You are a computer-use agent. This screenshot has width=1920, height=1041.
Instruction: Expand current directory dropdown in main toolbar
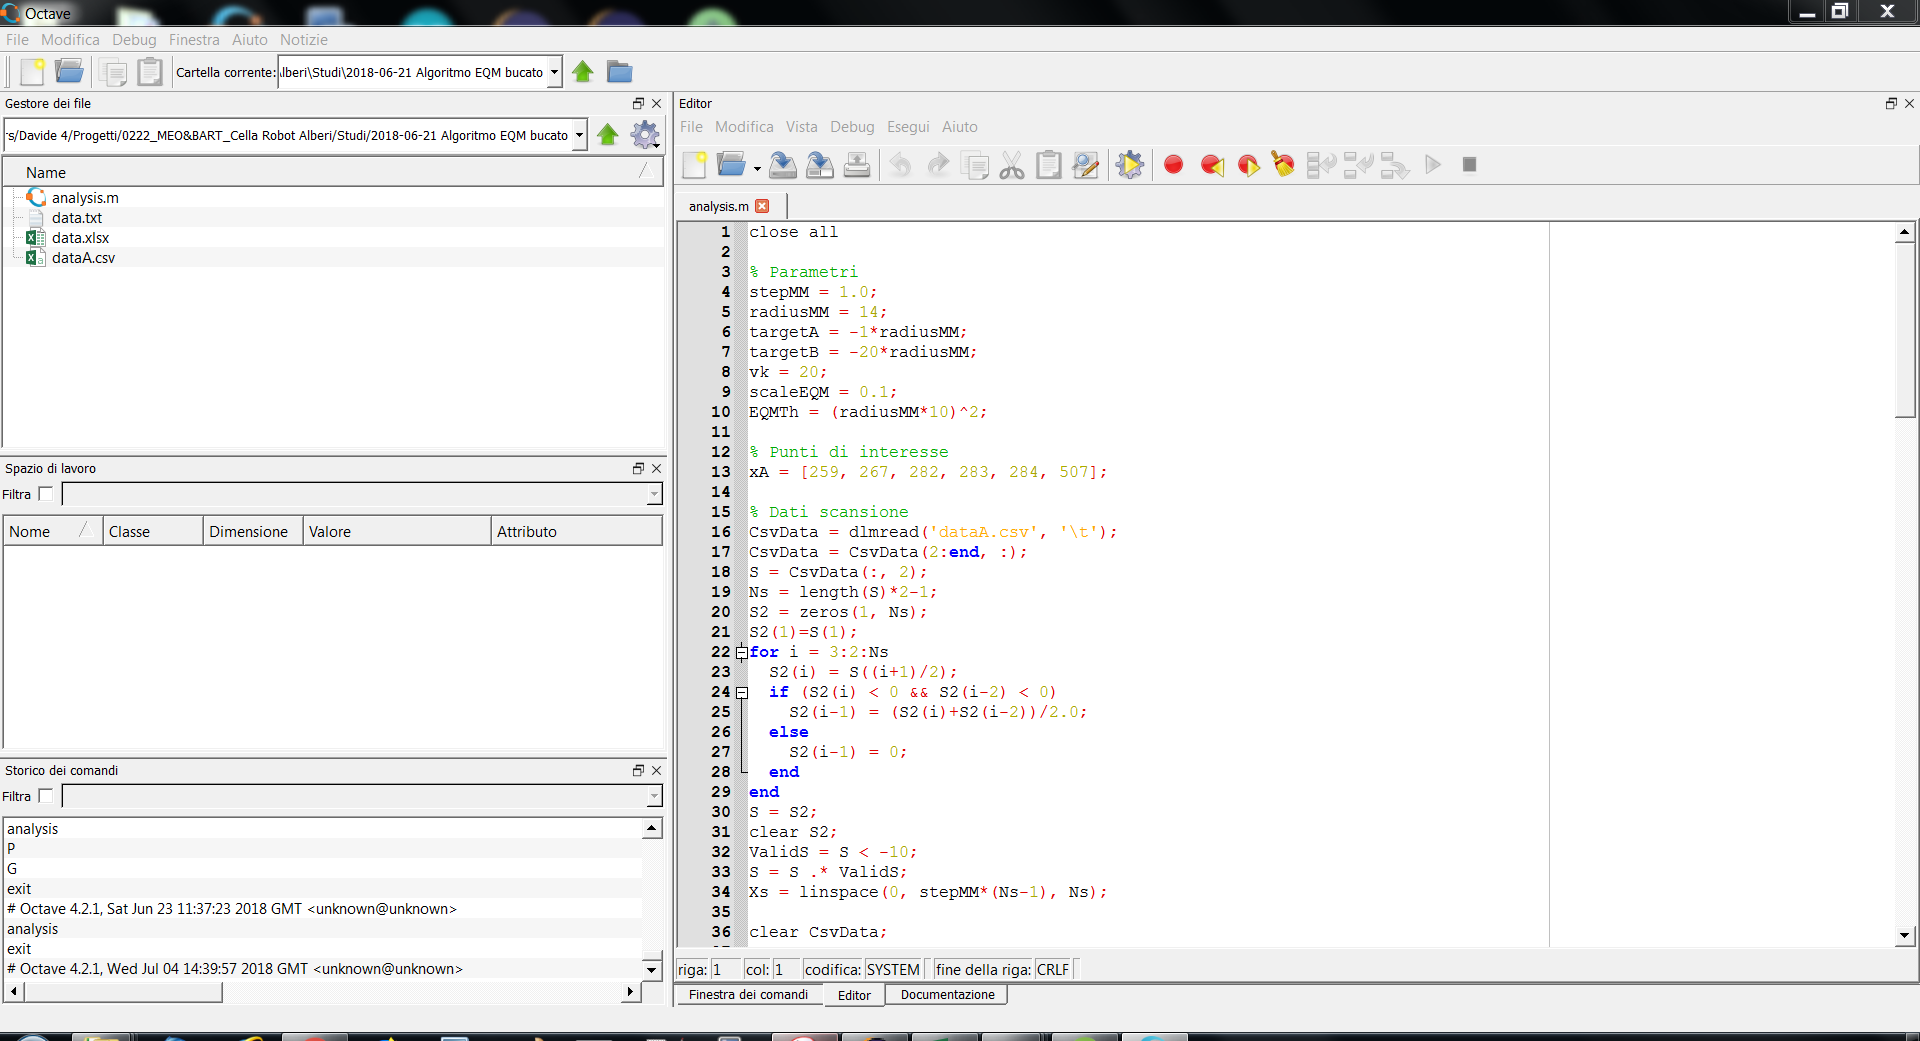(x=554, y=72)
